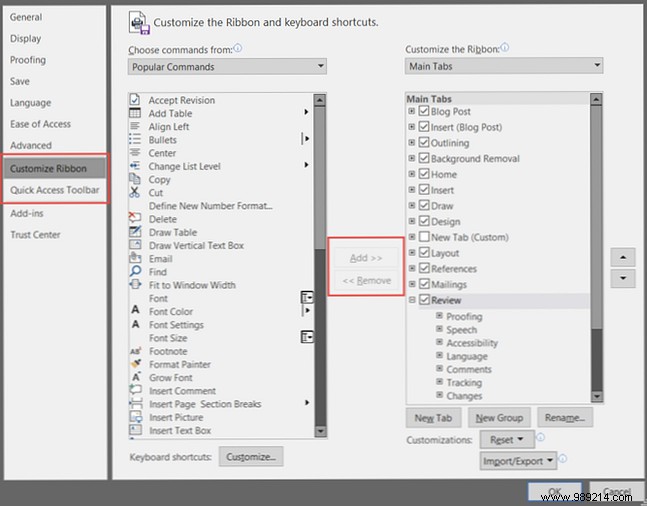The width and height of the screenshot is (647, 506).
Task: Click the Insert Text Box icon
Action: click(136, 430)
